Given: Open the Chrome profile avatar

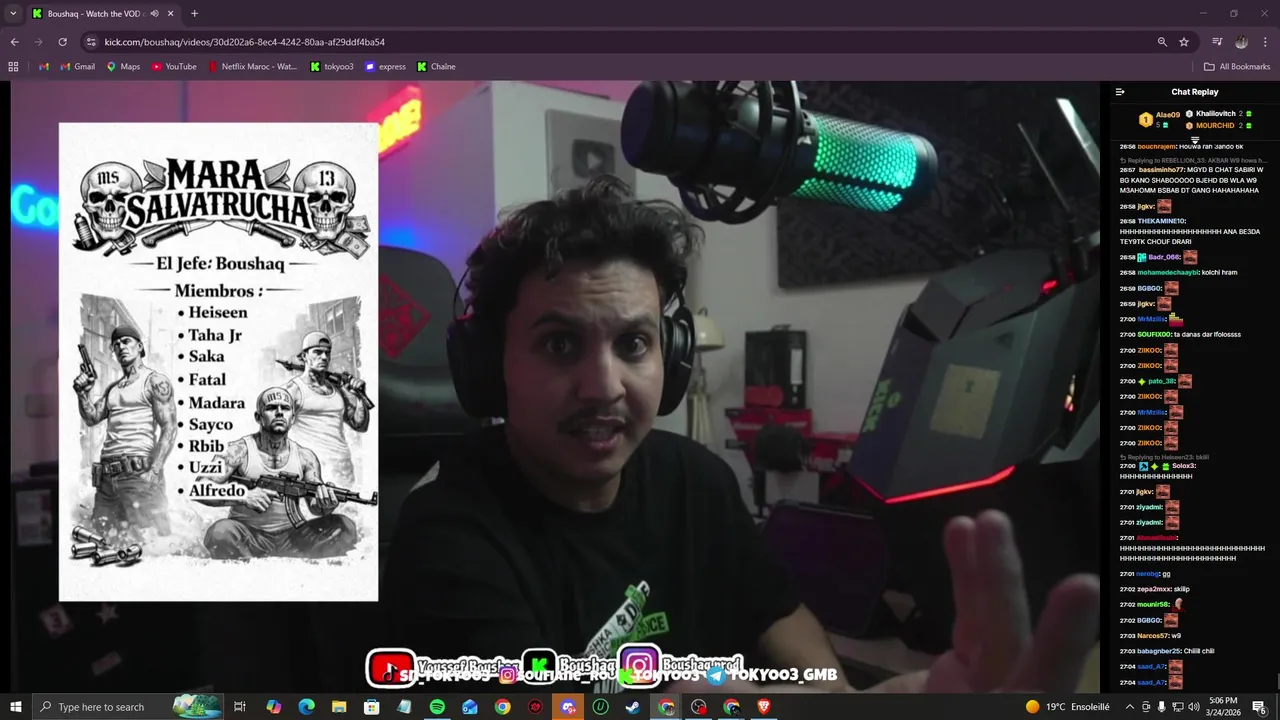Looking at the screenshot, I should (1241, 42).
